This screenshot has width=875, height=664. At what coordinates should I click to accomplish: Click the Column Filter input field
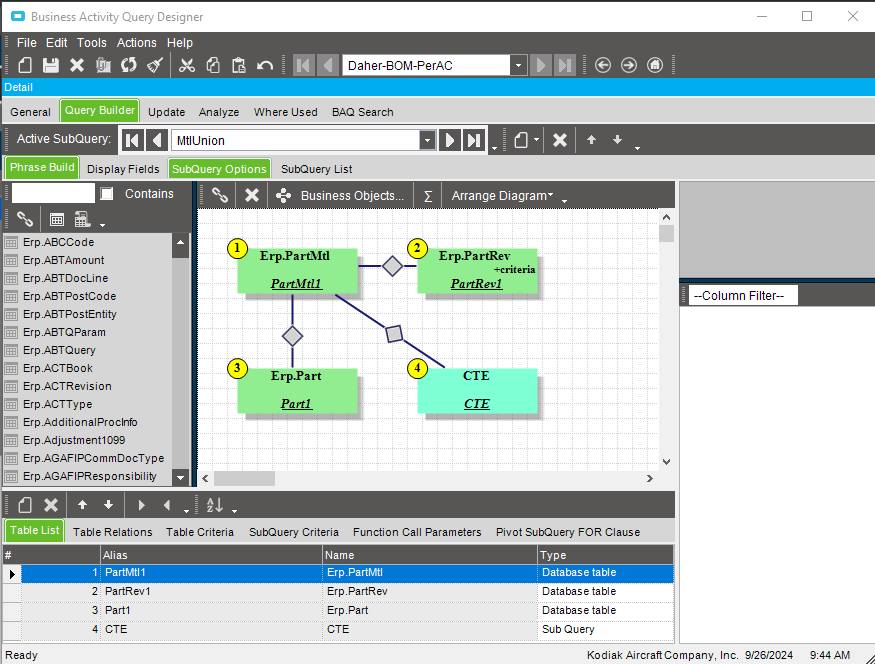pos(743,295)
